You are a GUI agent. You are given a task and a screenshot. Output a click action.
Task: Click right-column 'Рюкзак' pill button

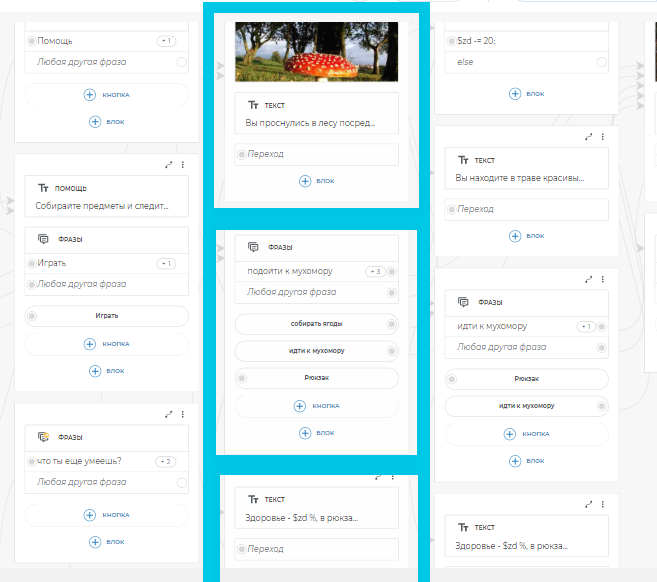pyautogui.click(x=527, y=379)
